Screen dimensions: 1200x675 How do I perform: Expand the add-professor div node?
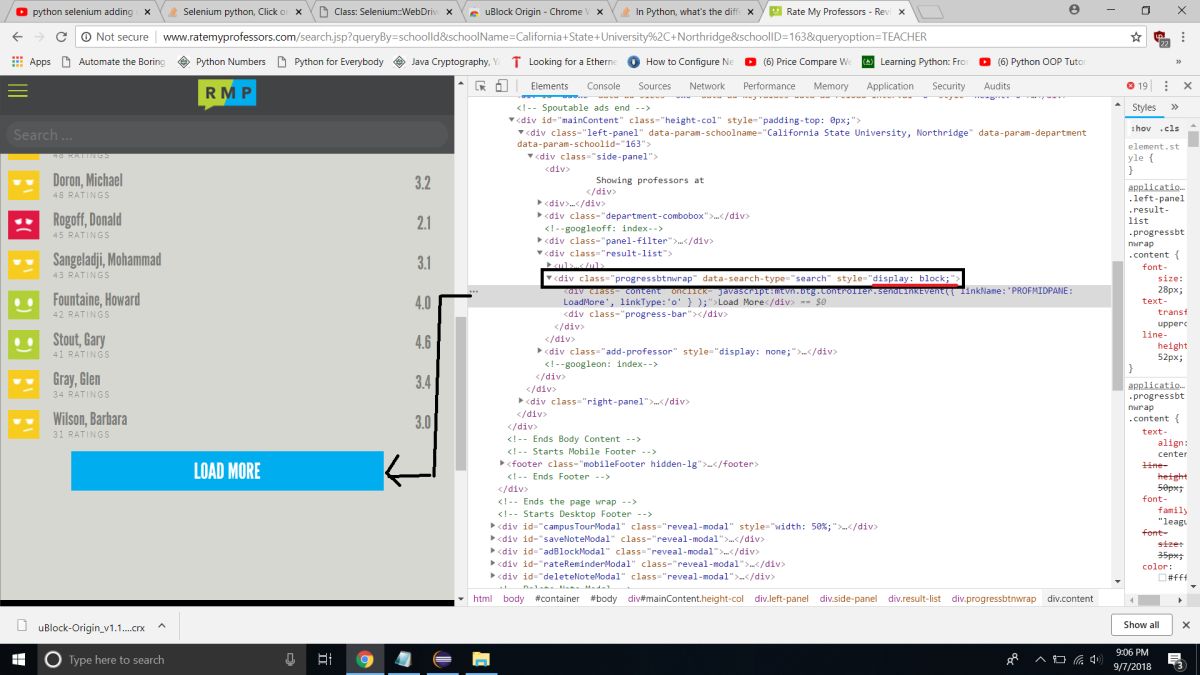(541, 351)
